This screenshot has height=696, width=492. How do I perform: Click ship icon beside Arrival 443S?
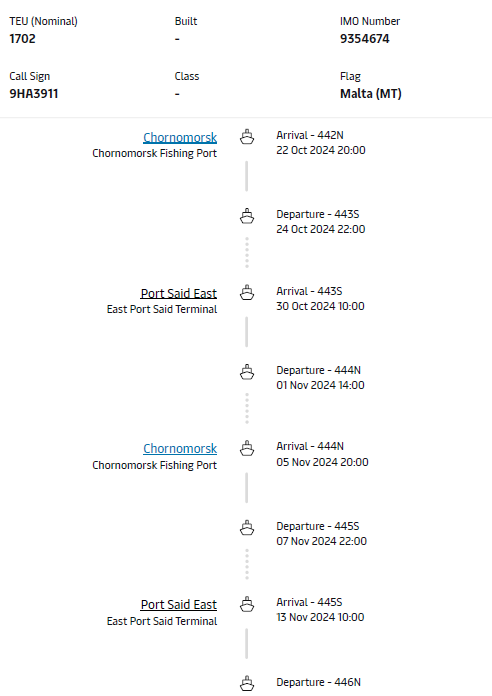tap(247, 293)
